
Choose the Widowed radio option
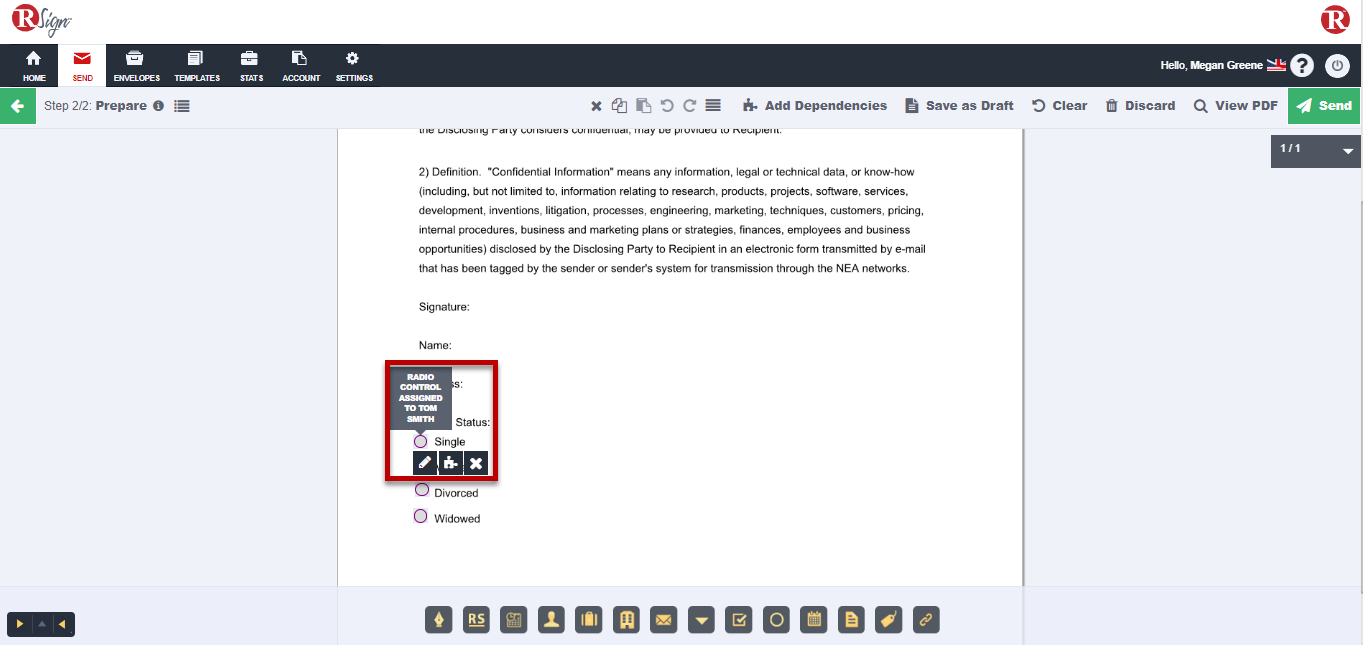pos(421,516)
